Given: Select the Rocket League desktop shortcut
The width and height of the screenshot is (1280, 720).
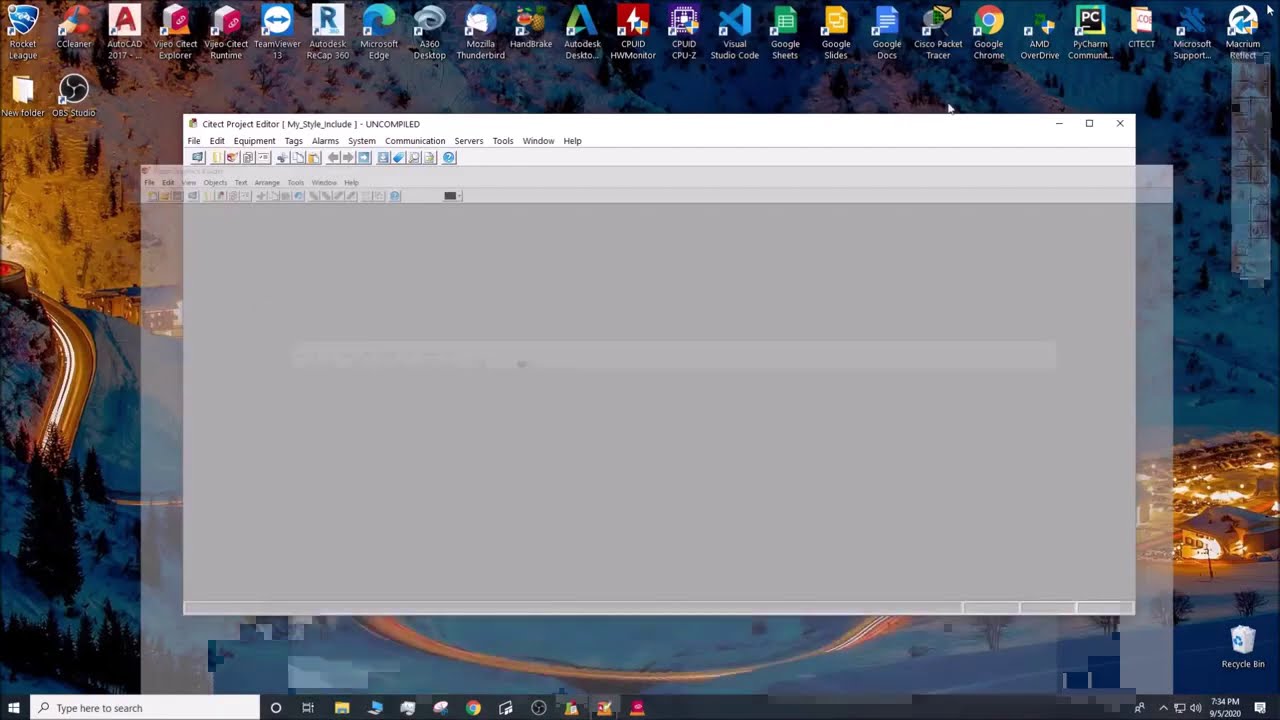Looking at the screenshot, I should [22, 32].
